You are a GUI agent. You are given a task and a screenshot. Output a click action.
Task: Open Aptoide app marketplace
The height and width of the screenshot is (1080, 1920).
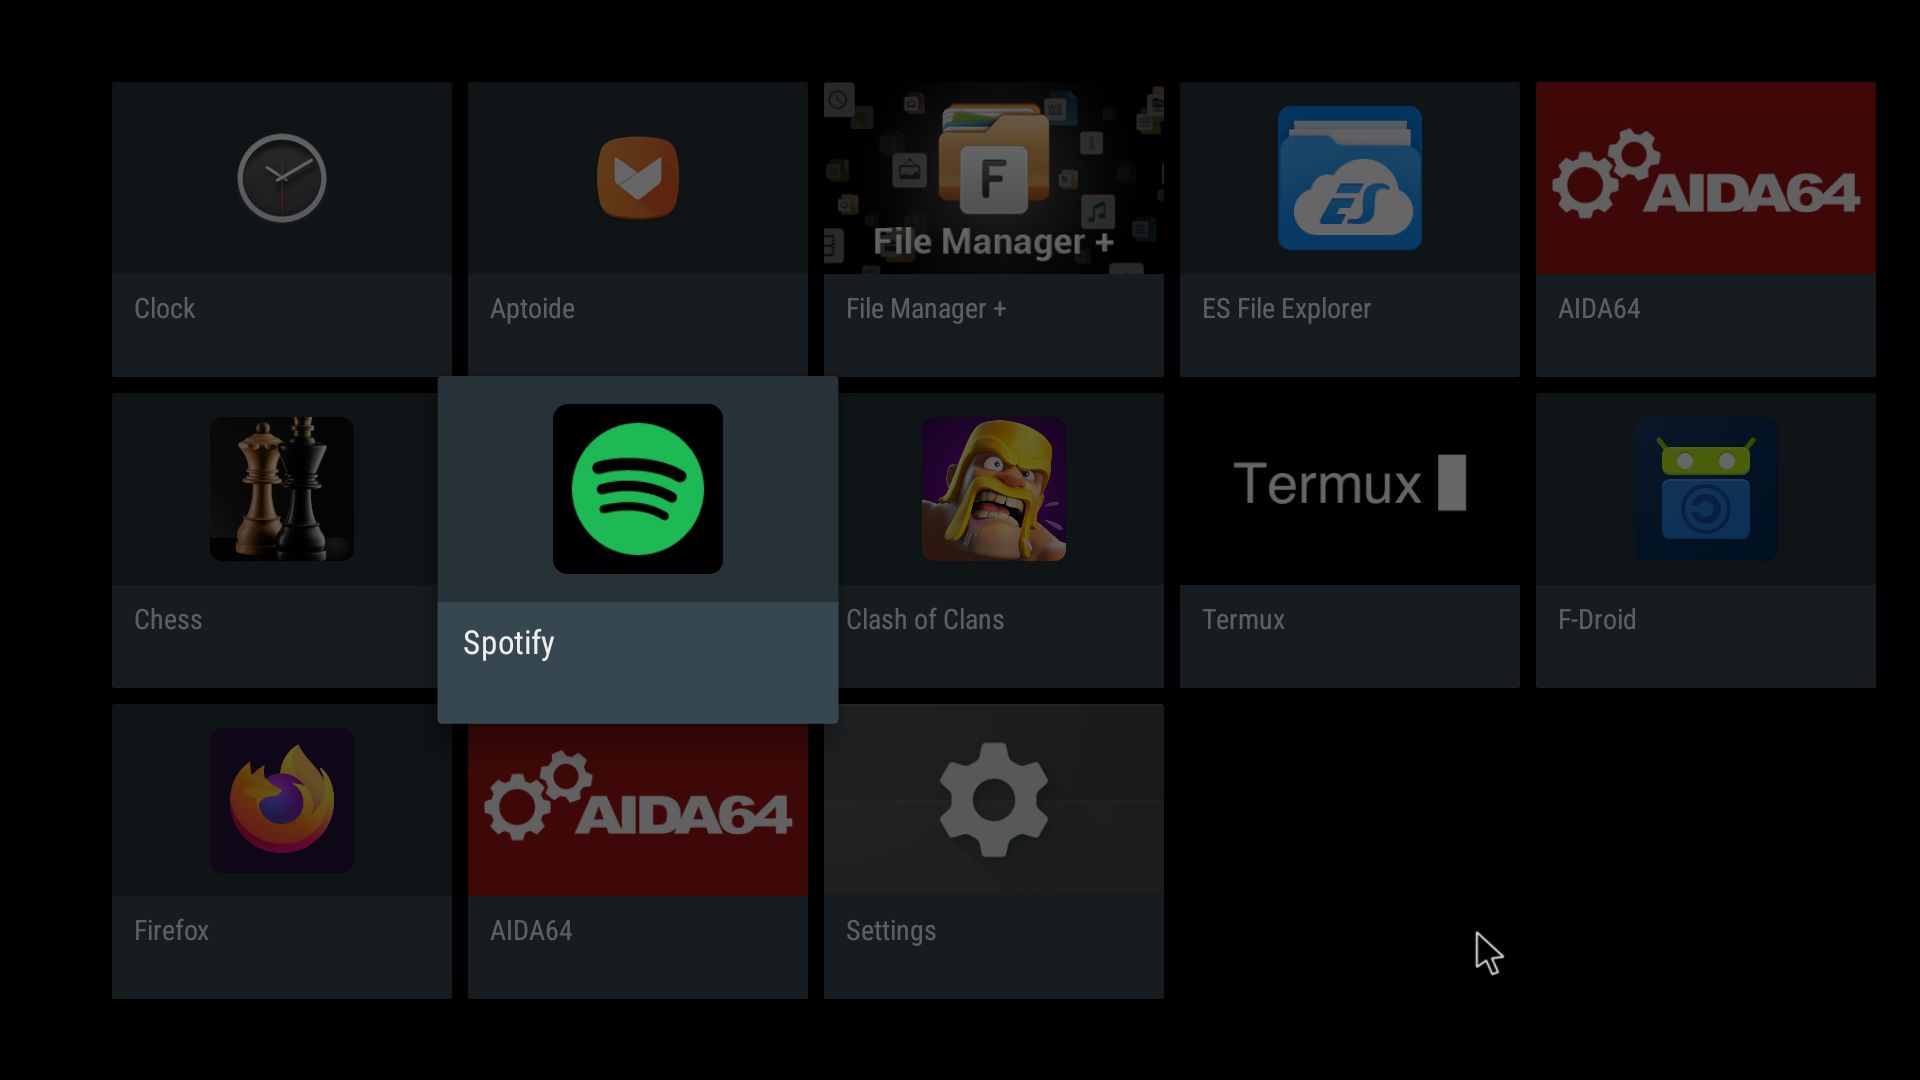click(638, 224)
